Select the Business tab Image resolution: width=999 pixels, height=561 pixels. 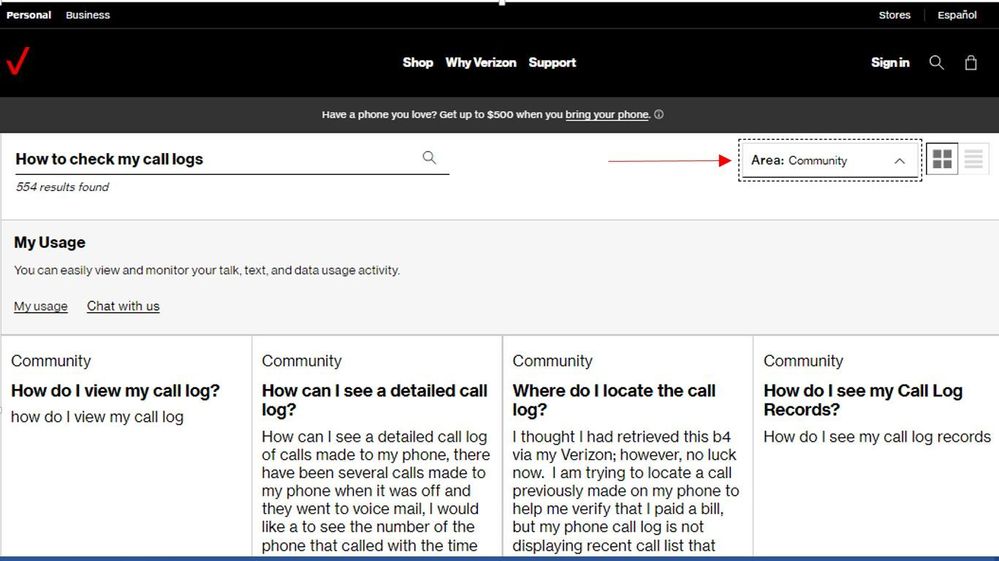coord(88,15)
